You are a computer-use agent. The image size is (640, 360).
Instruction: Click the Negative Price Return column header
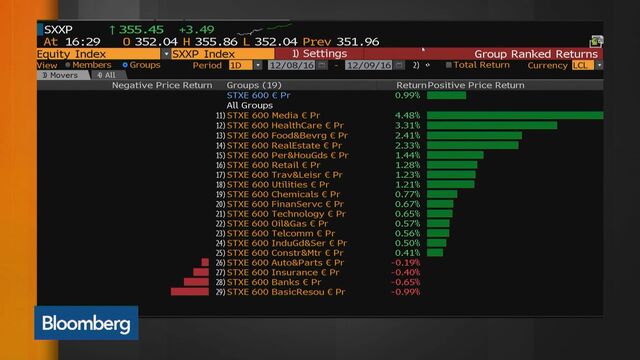tap(162, 85)
